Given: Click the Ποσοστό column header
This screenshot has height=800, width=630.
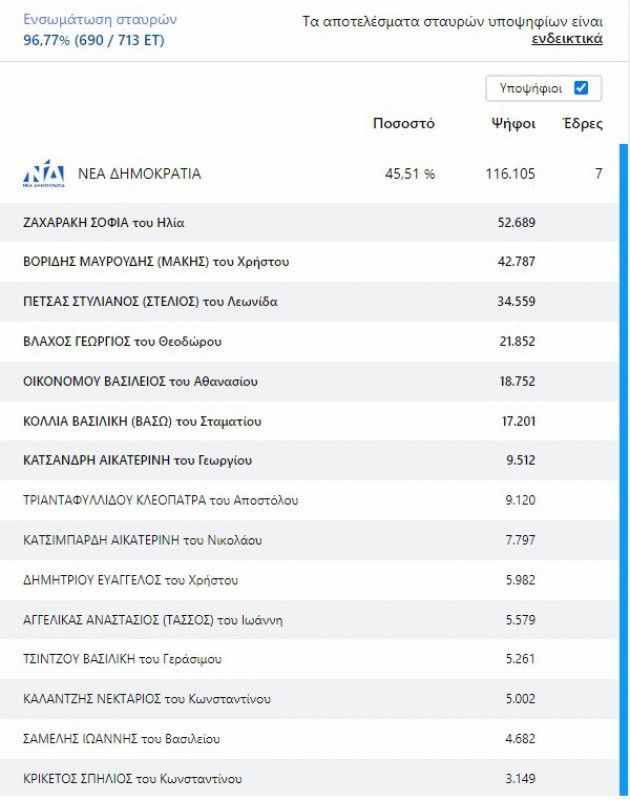Looking at the screenshot, I should click(404, 124).
